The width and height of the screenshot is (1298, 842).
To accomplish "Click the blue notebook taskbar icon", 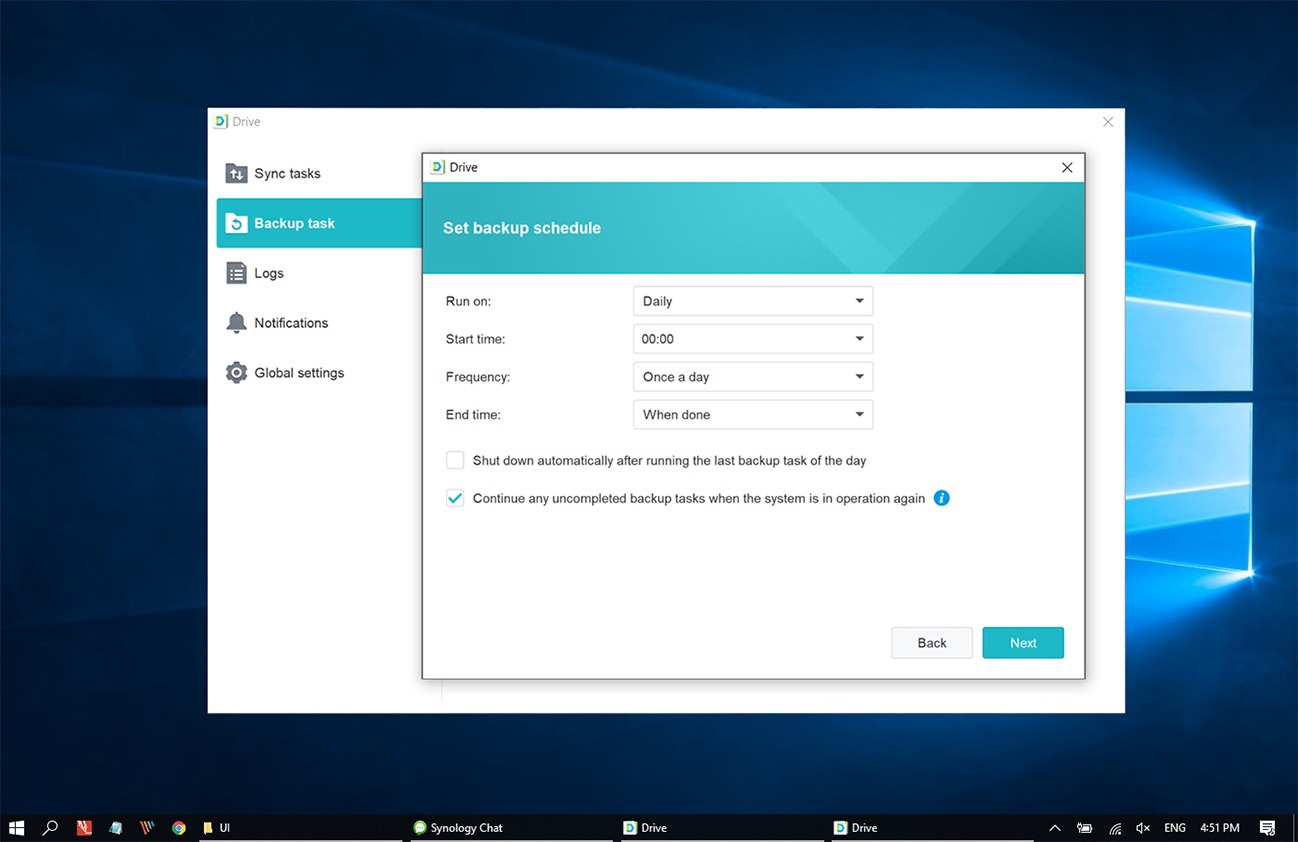I will point(116,828).
